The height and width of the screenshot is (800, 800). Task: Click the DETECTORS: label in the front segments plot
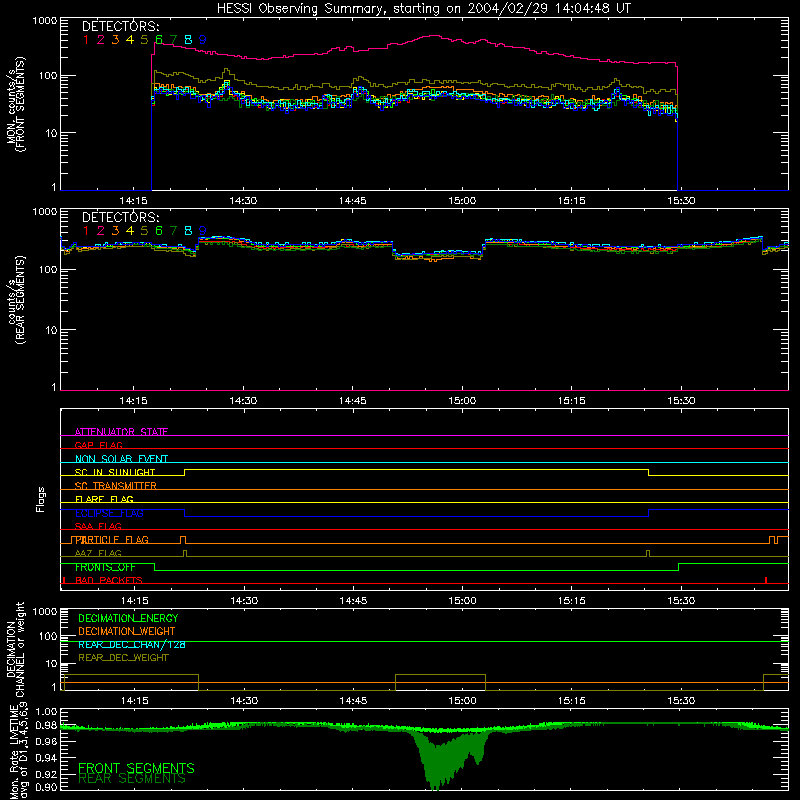(x=120, y=26)
